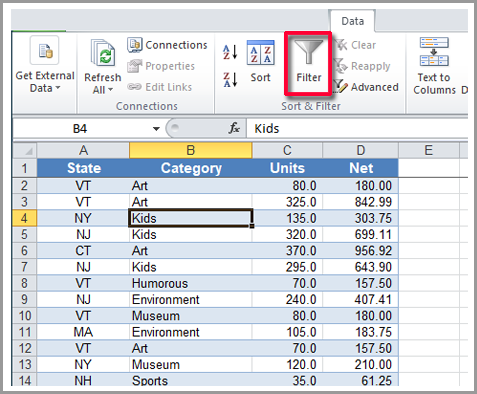Image resolution: width=477 pixels, height=394 pixels.
Task: Click the cell with 842.99
Action: (x=360, y=202)
